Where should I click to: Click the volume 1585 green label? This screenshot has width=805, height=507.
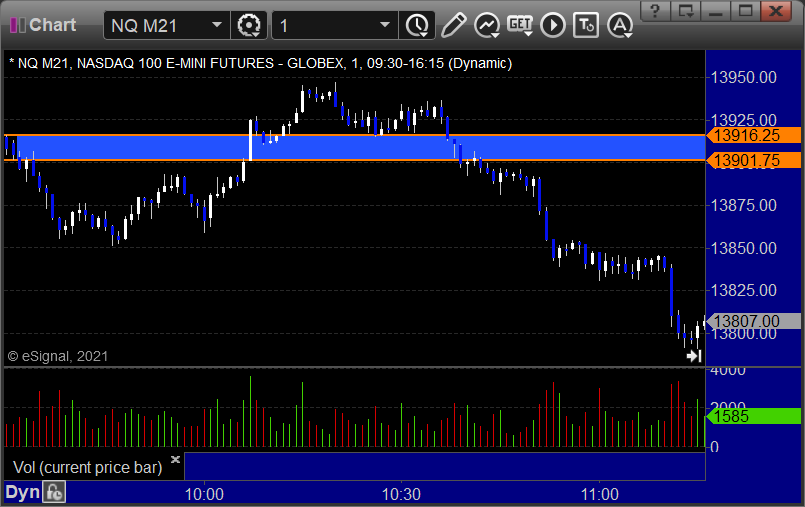pyautogui.click(x=754, y=416)
